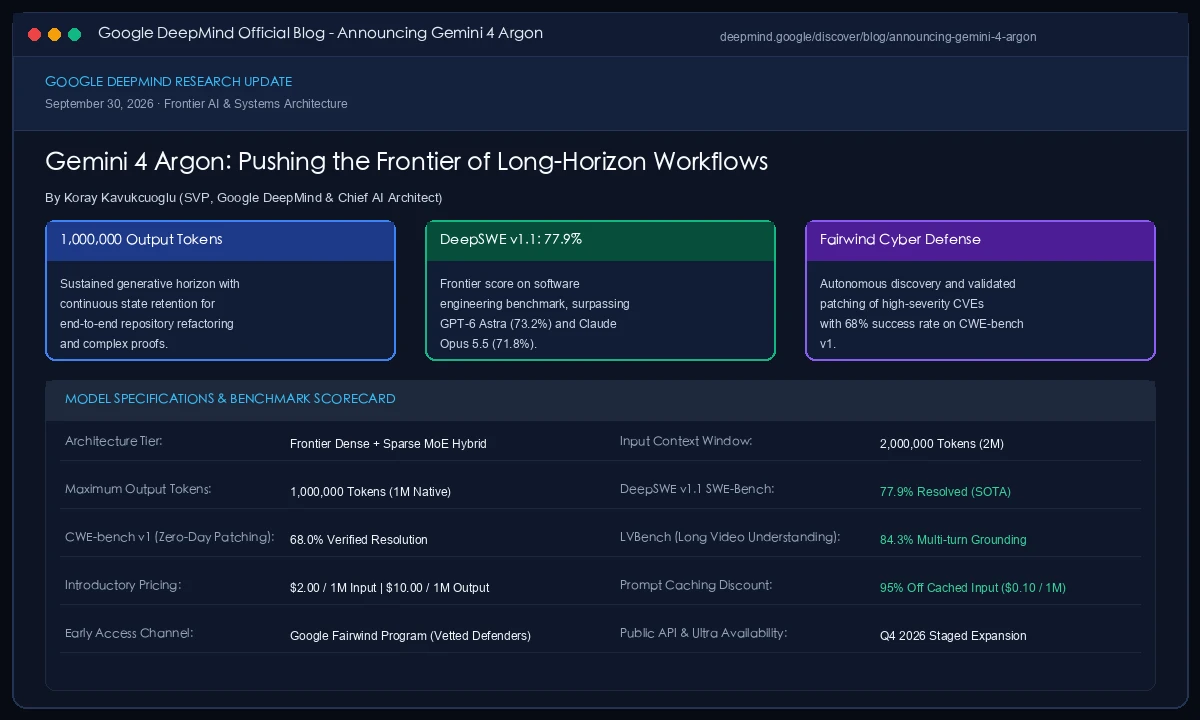
Task: Click the 'Early Access Channel:' label
Action: [129, 633]
